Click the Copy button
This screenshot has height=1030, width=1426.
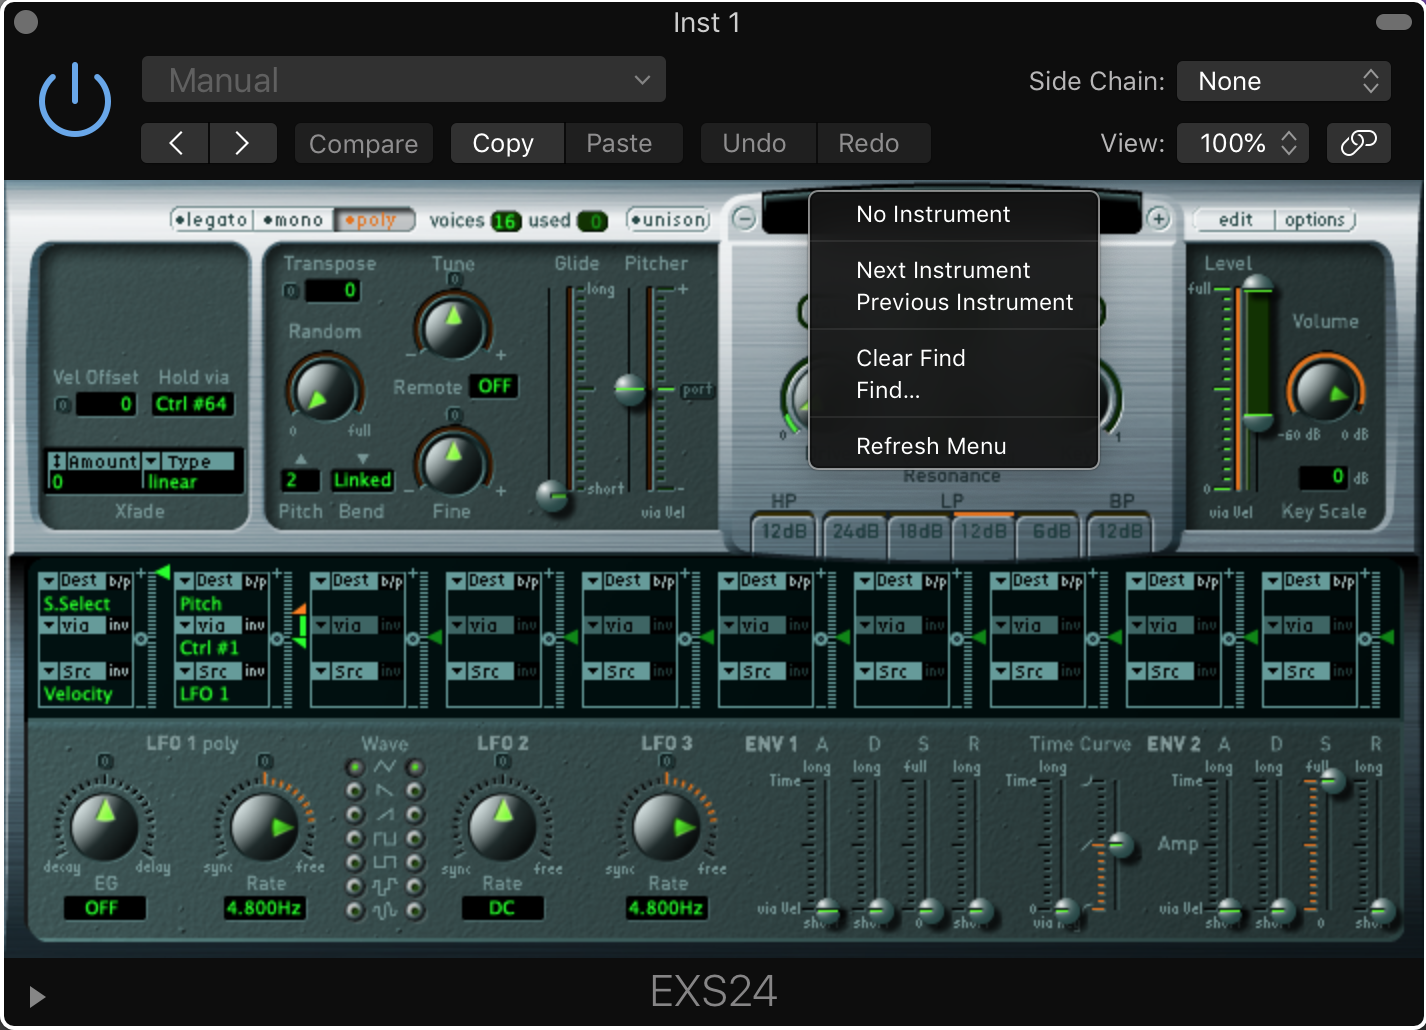(503, 143)
